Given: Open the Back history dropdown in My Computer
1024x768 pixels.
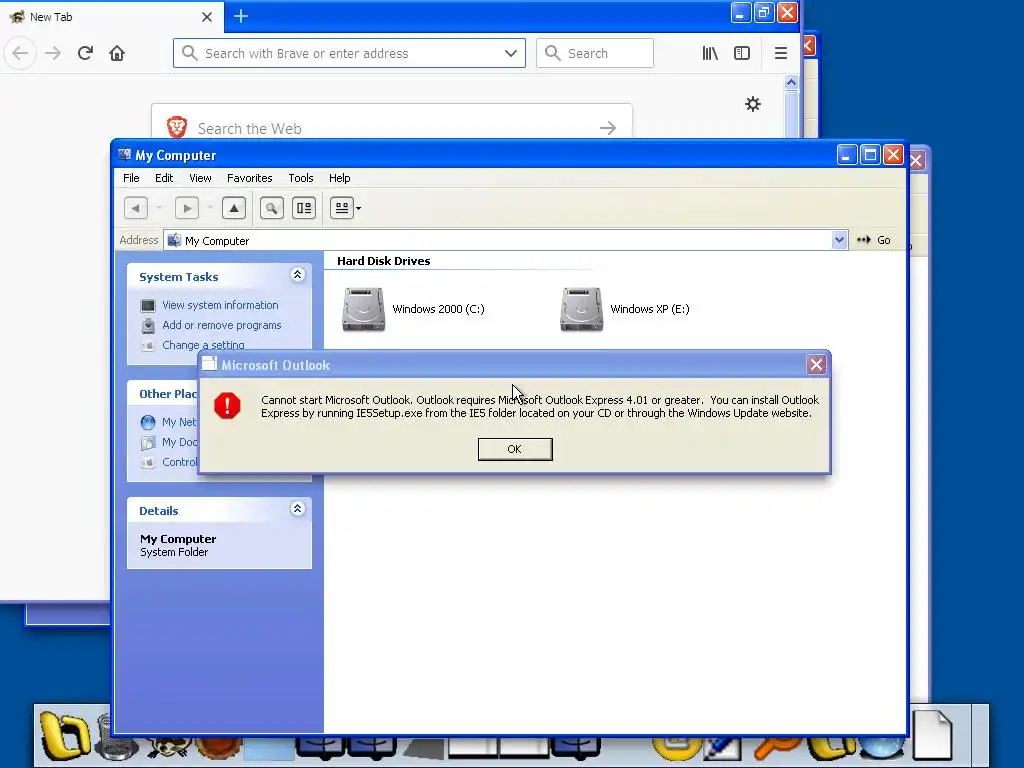Looking at the screenshot, I should click(159, 208).
